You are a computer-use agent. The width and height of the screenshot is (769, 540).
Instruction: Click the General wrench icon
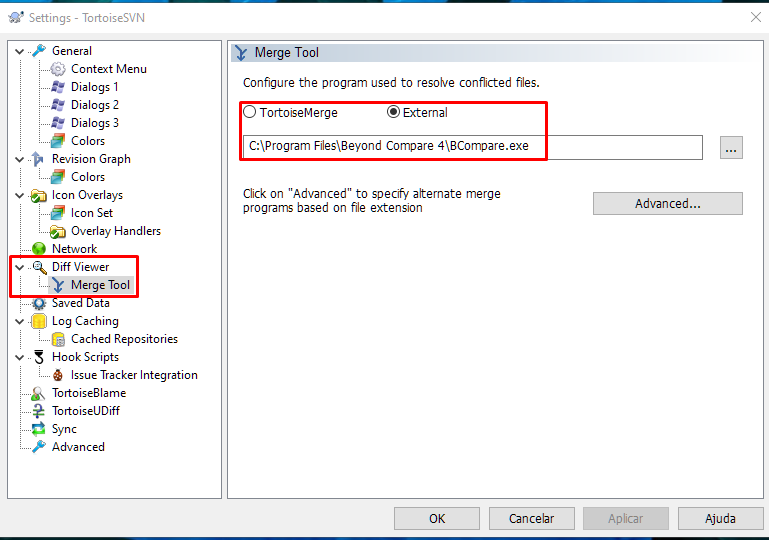click(x=39, y=51)
